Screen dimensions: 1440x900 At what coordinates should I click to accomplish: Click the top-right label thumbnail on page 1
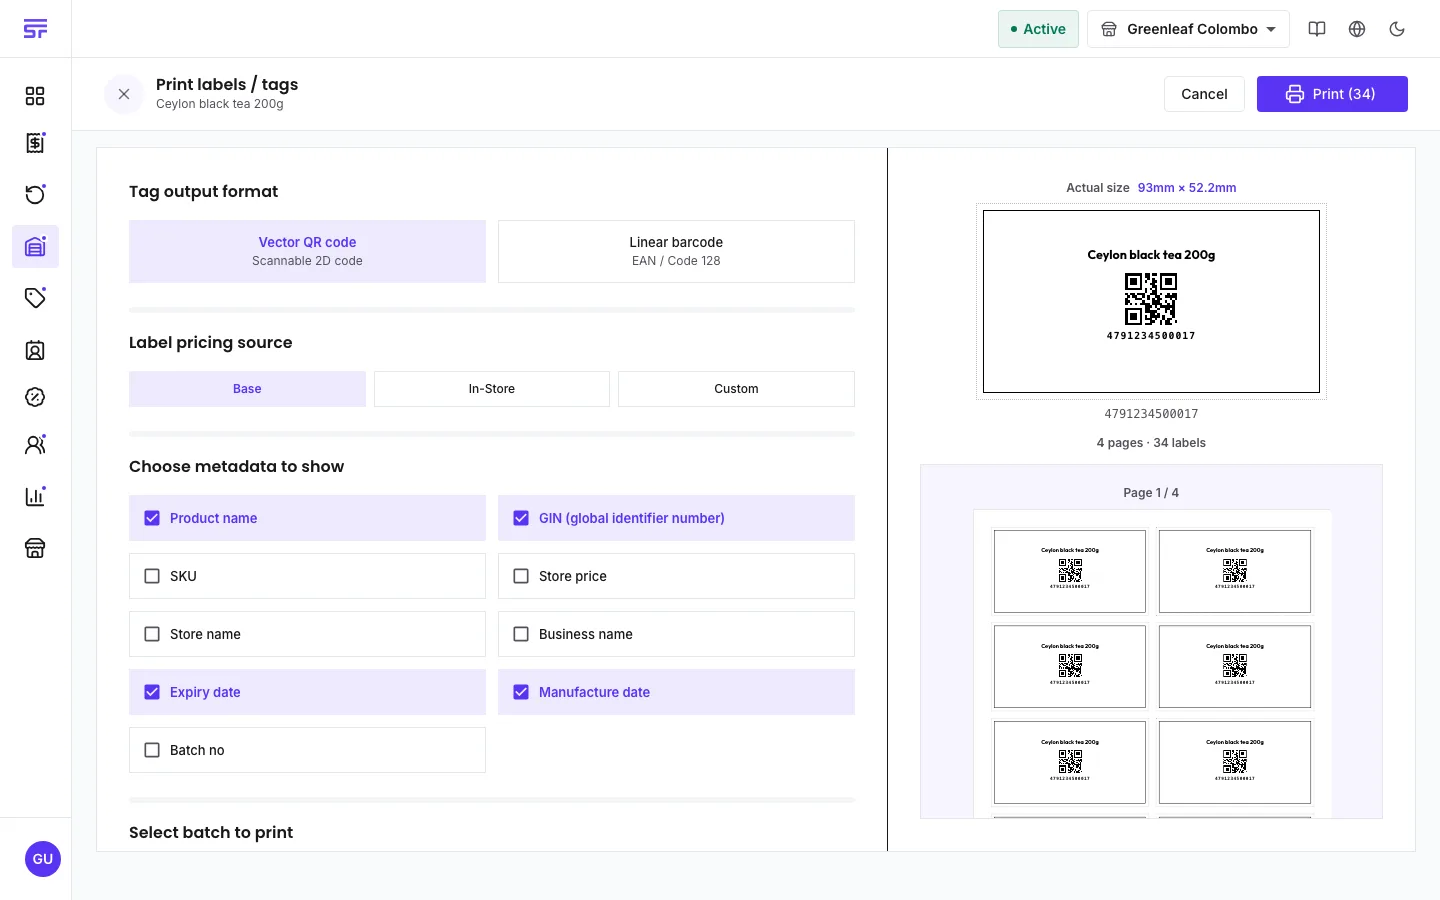coord(1235,571)
